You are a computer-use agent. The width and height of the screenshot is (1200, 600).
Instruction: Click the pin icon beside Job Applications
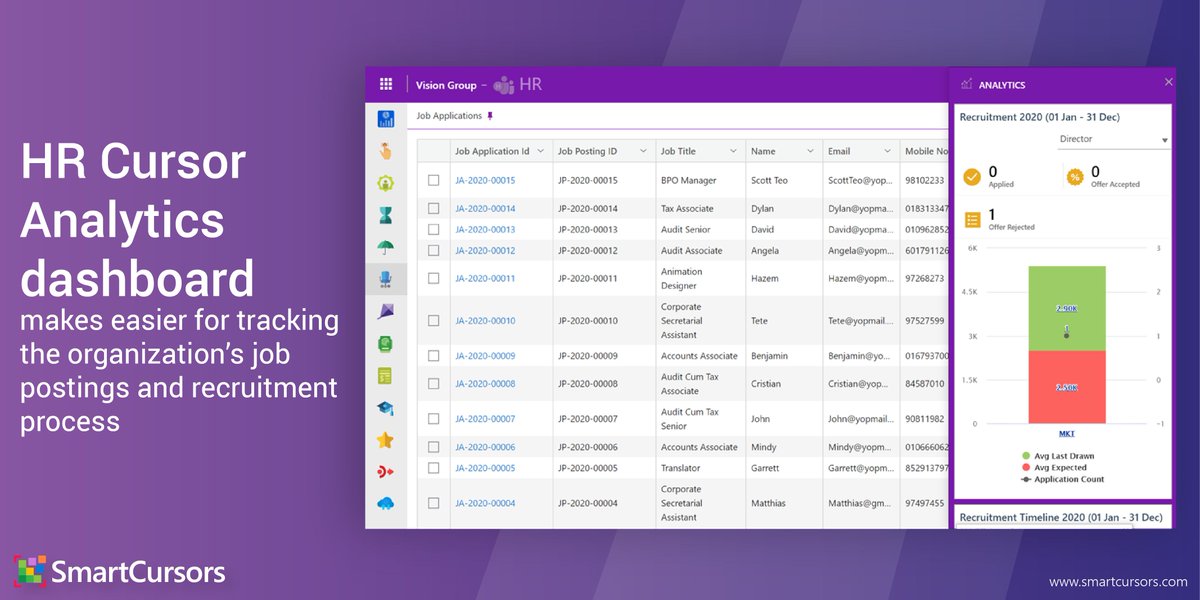coord(490,117)
